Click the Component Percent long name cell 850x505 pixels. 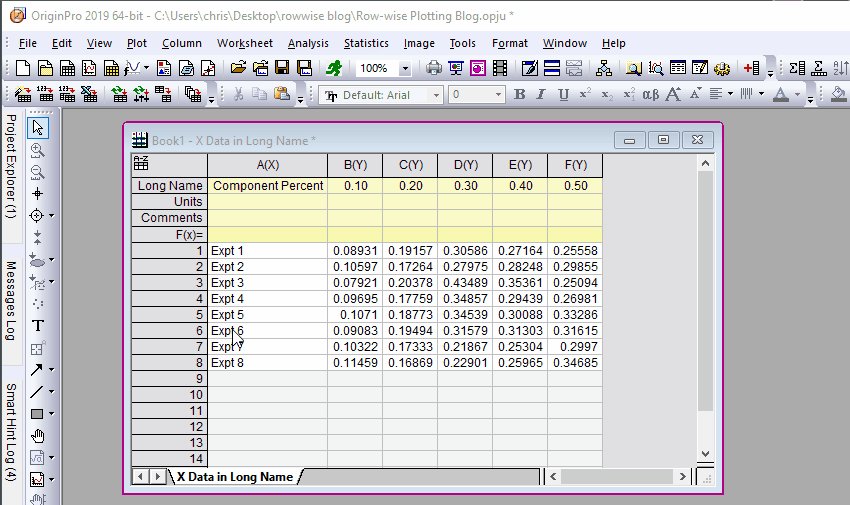coord(268,186)
